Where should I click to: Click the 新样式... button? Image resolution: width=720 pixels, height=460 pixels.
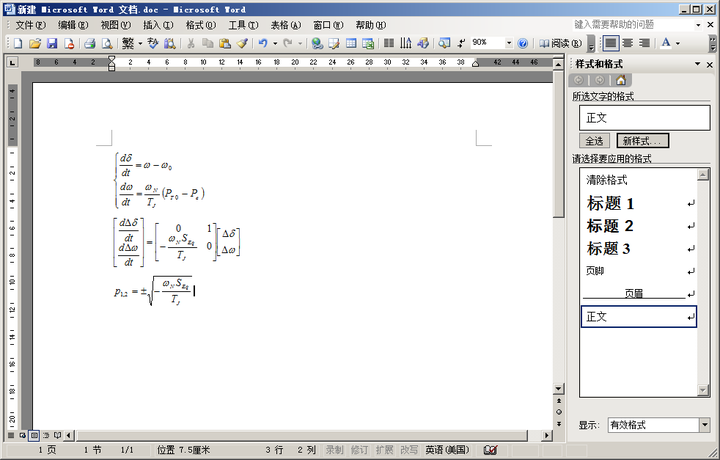click(642, 141)
